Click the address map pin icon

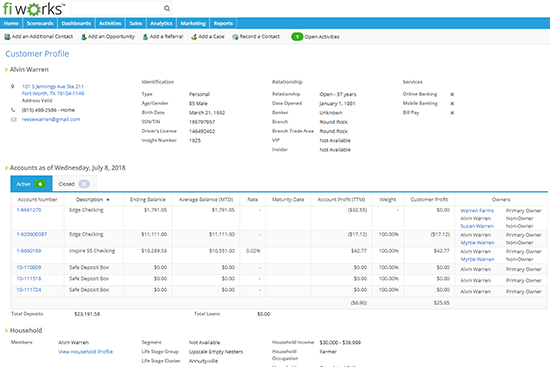coord(13,86)
